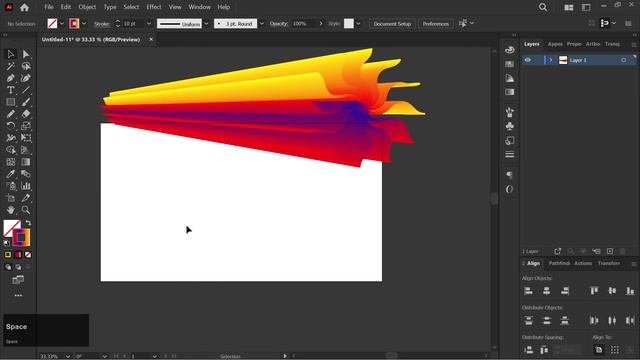Switch to the Artboards panel tab
This screenshot has height=360, width=640.
(593, 44)
